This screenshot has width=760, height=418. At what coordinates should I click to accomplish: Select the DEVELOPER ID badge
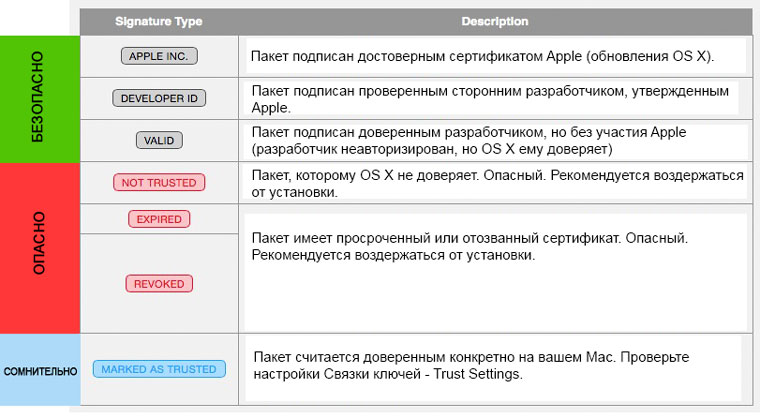coord(158,98)
